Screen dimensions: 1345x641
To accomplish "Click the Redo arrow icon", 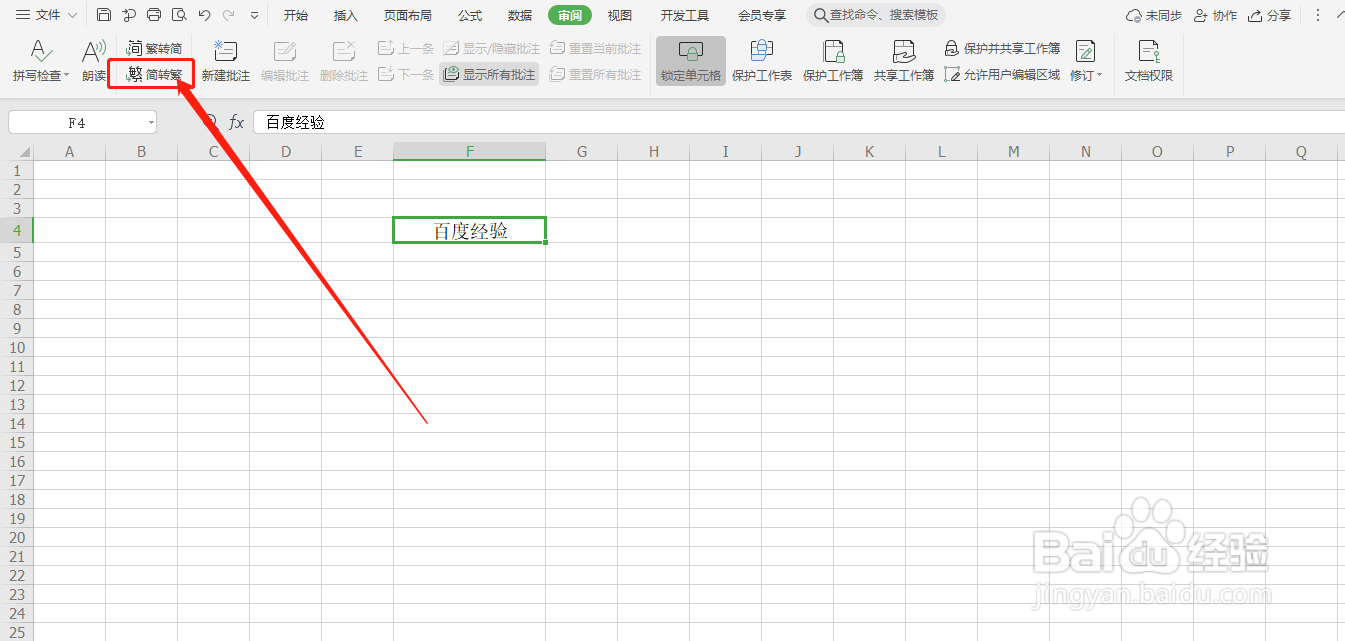I will click(229, 15).
